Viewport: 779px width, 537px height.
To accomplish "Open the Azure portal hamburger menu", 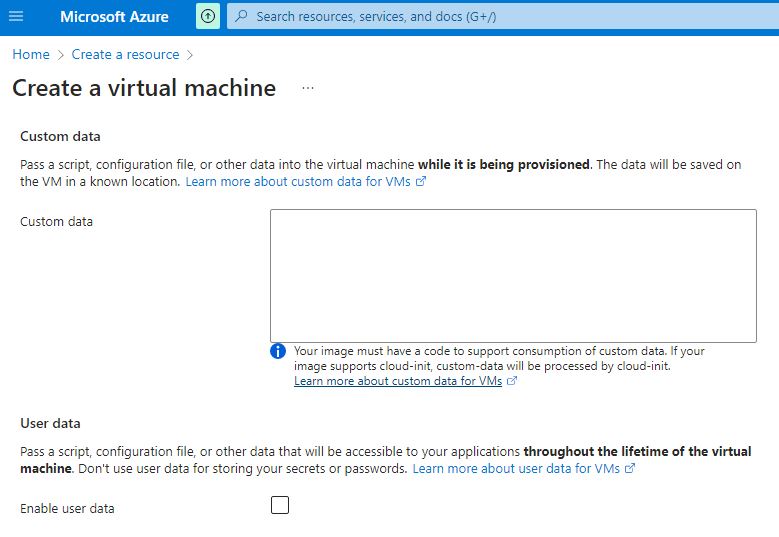I will click(16, 17).
